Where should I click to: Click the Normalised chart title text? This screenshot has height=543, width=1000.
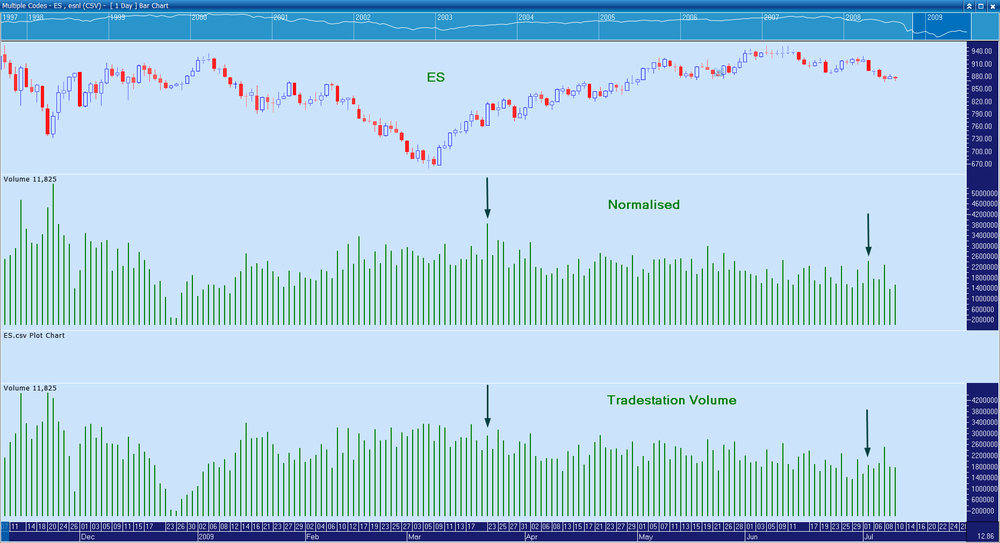click(643, 205)
